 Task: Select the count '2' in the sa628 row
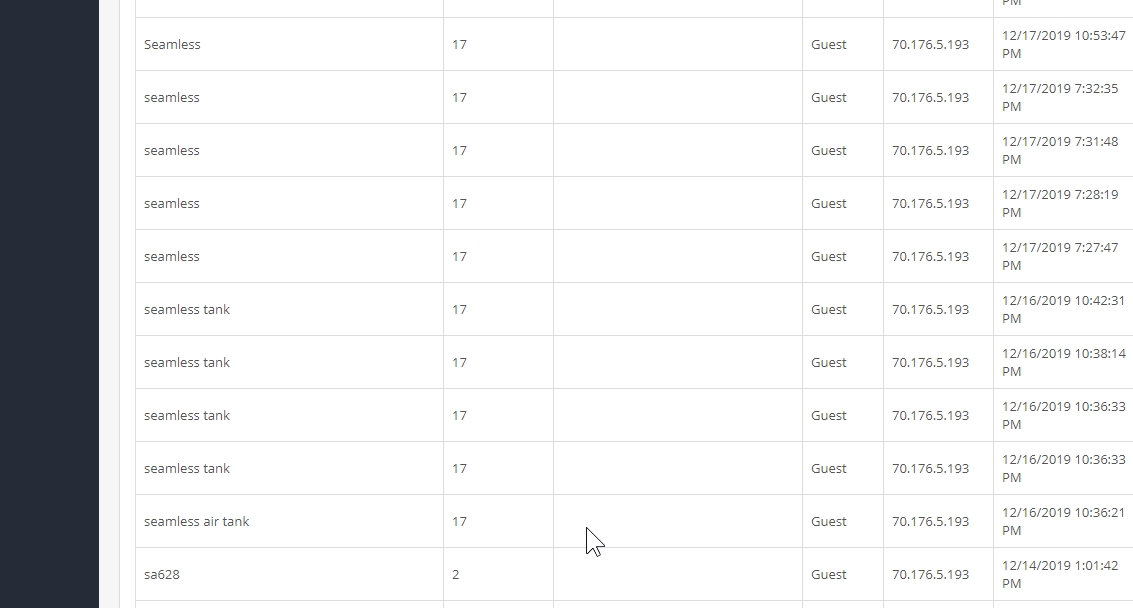(456, 575)
